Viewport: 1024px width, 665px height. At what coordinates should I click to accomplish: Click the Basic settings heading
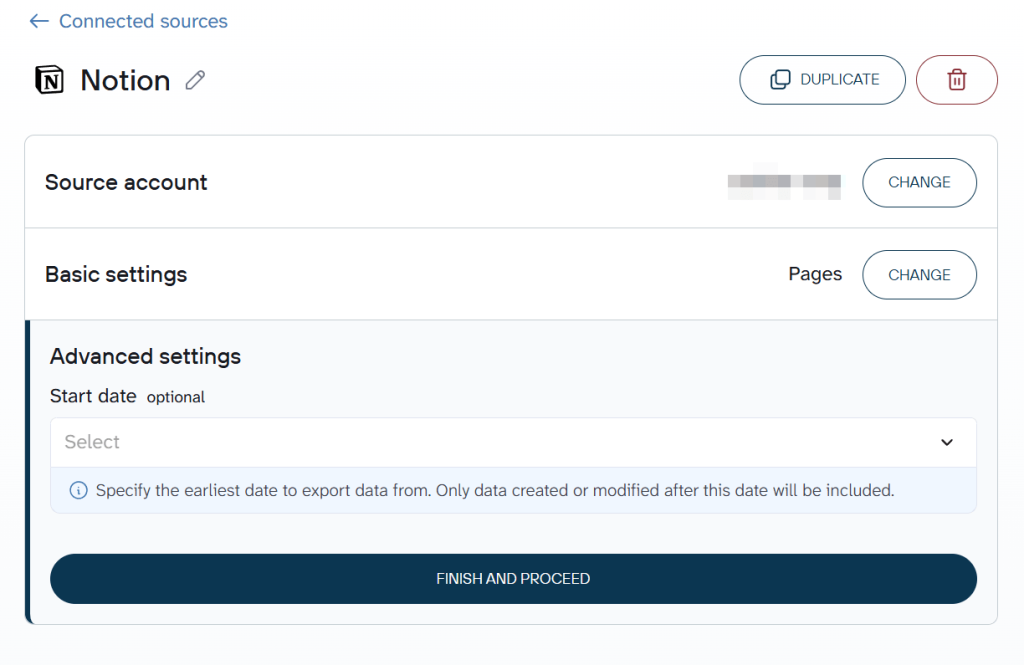(115, 274)
